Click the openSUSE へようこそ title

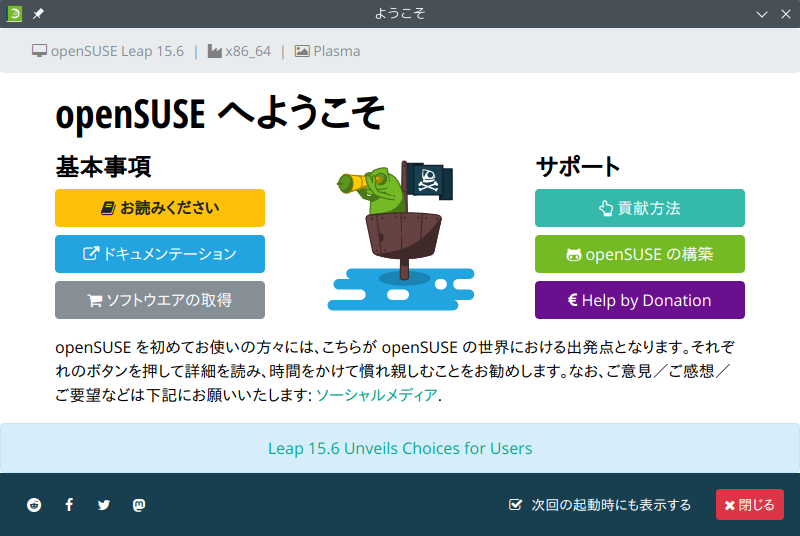point(219,113)
